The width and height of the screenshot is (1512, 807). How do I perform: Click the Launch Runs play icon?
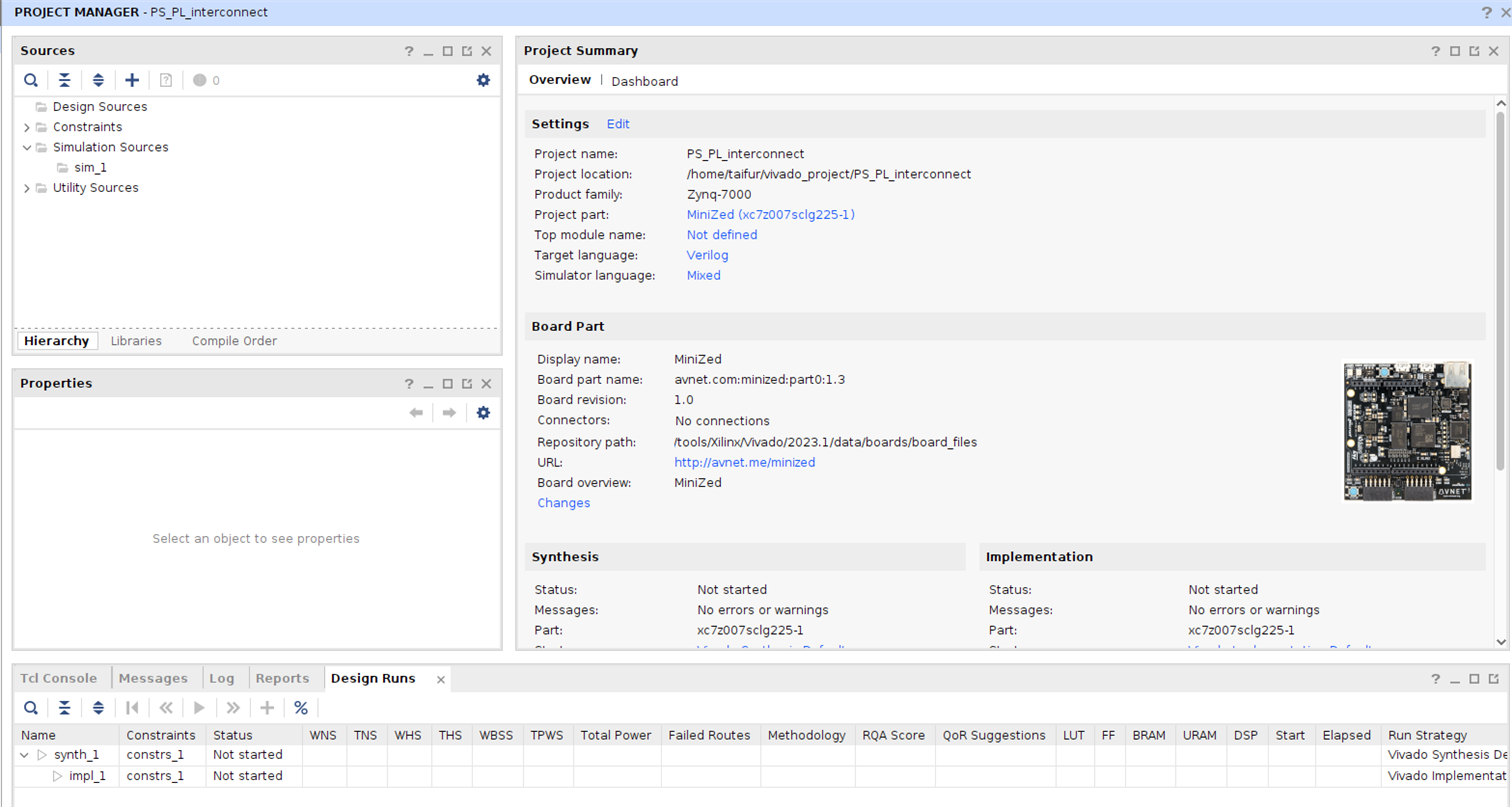pos(199,708)
